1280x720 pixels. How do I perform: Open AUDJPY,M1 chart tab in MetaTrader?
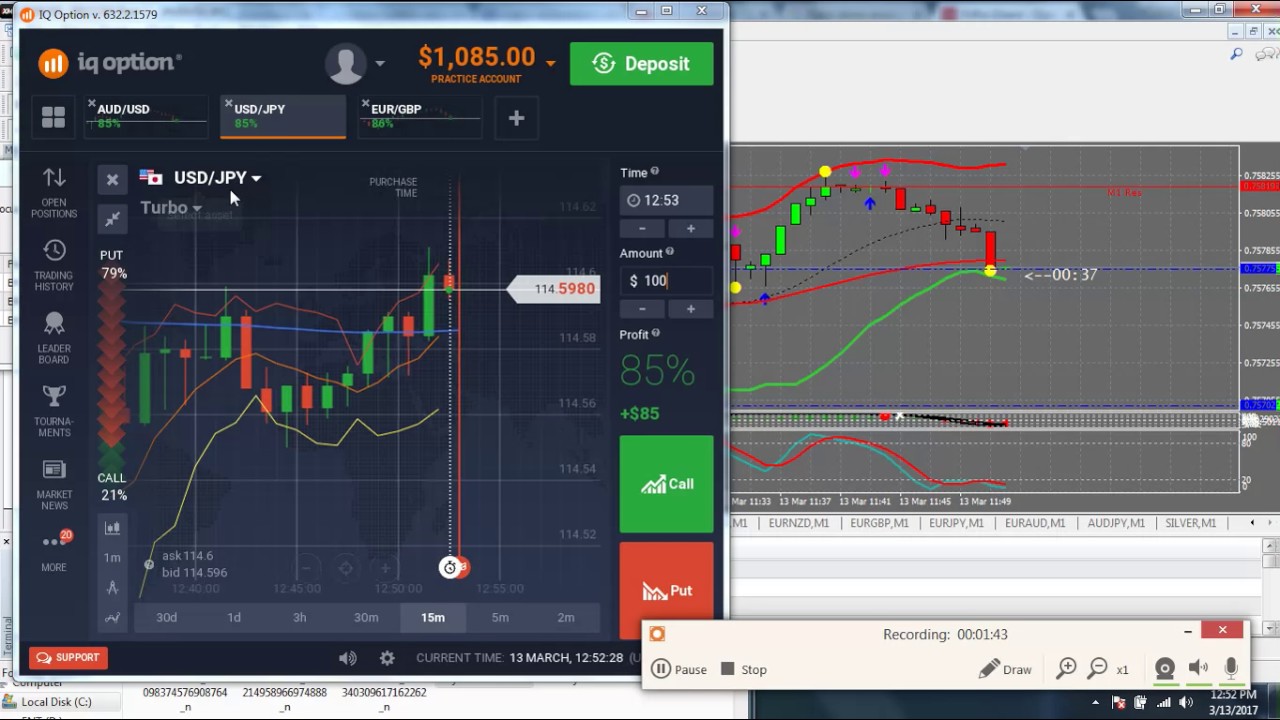(1116, 523)
